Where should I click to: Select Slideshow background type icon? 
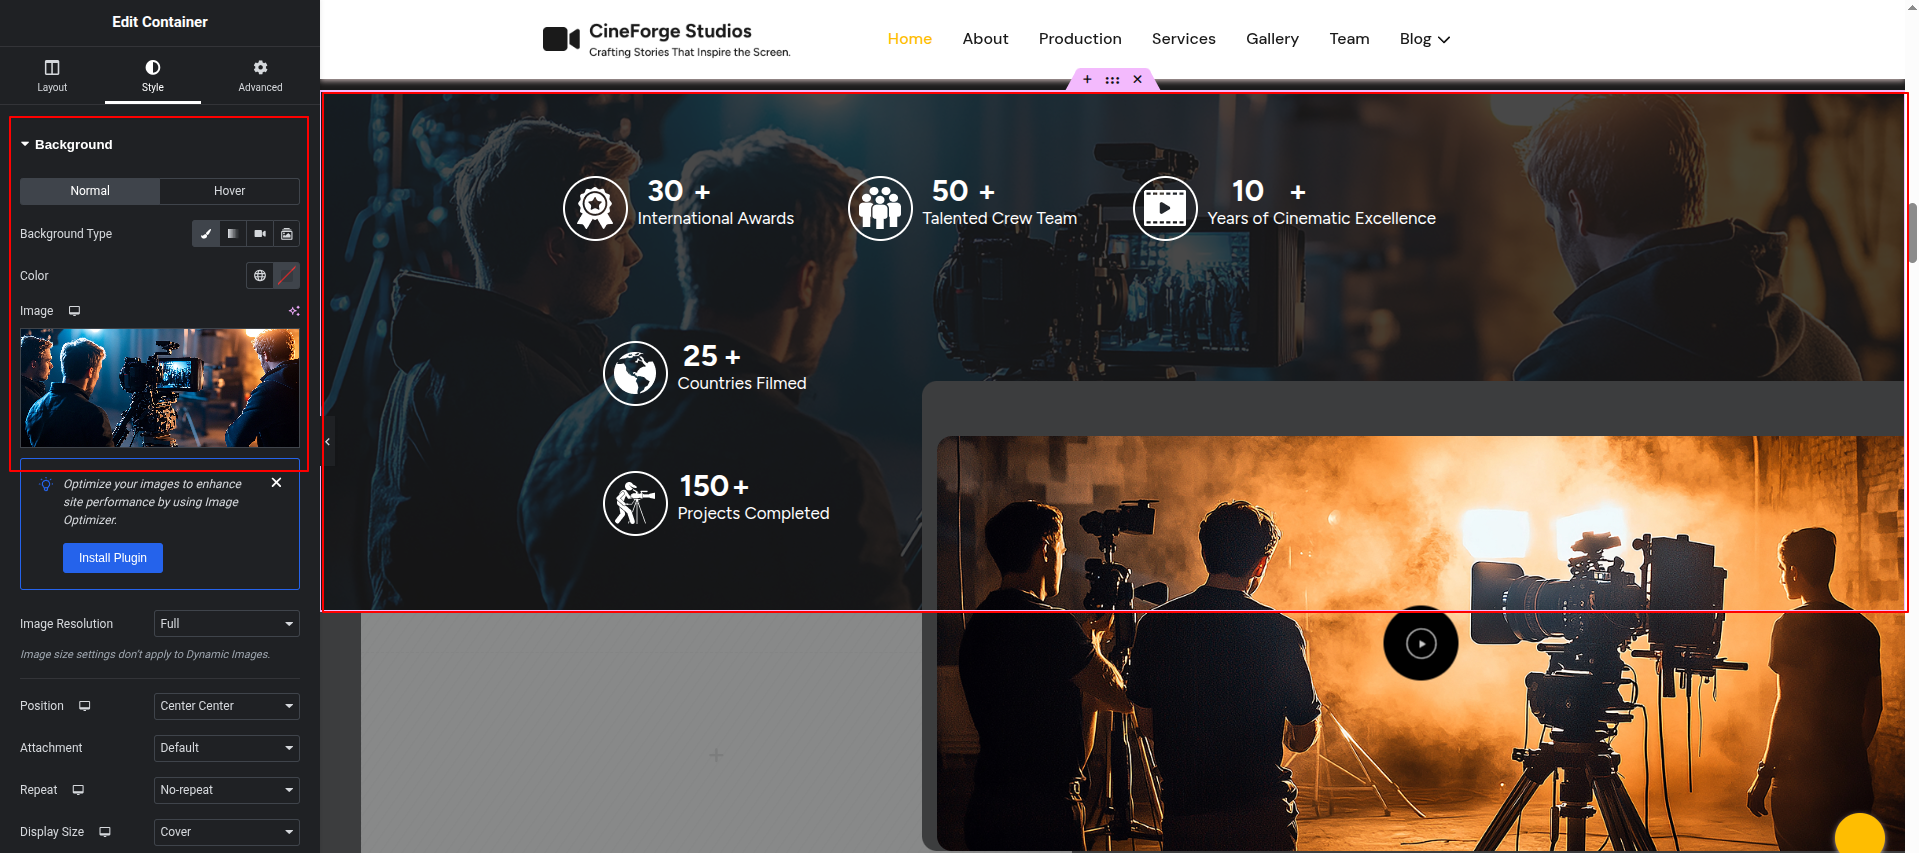(x=287, y=234)
